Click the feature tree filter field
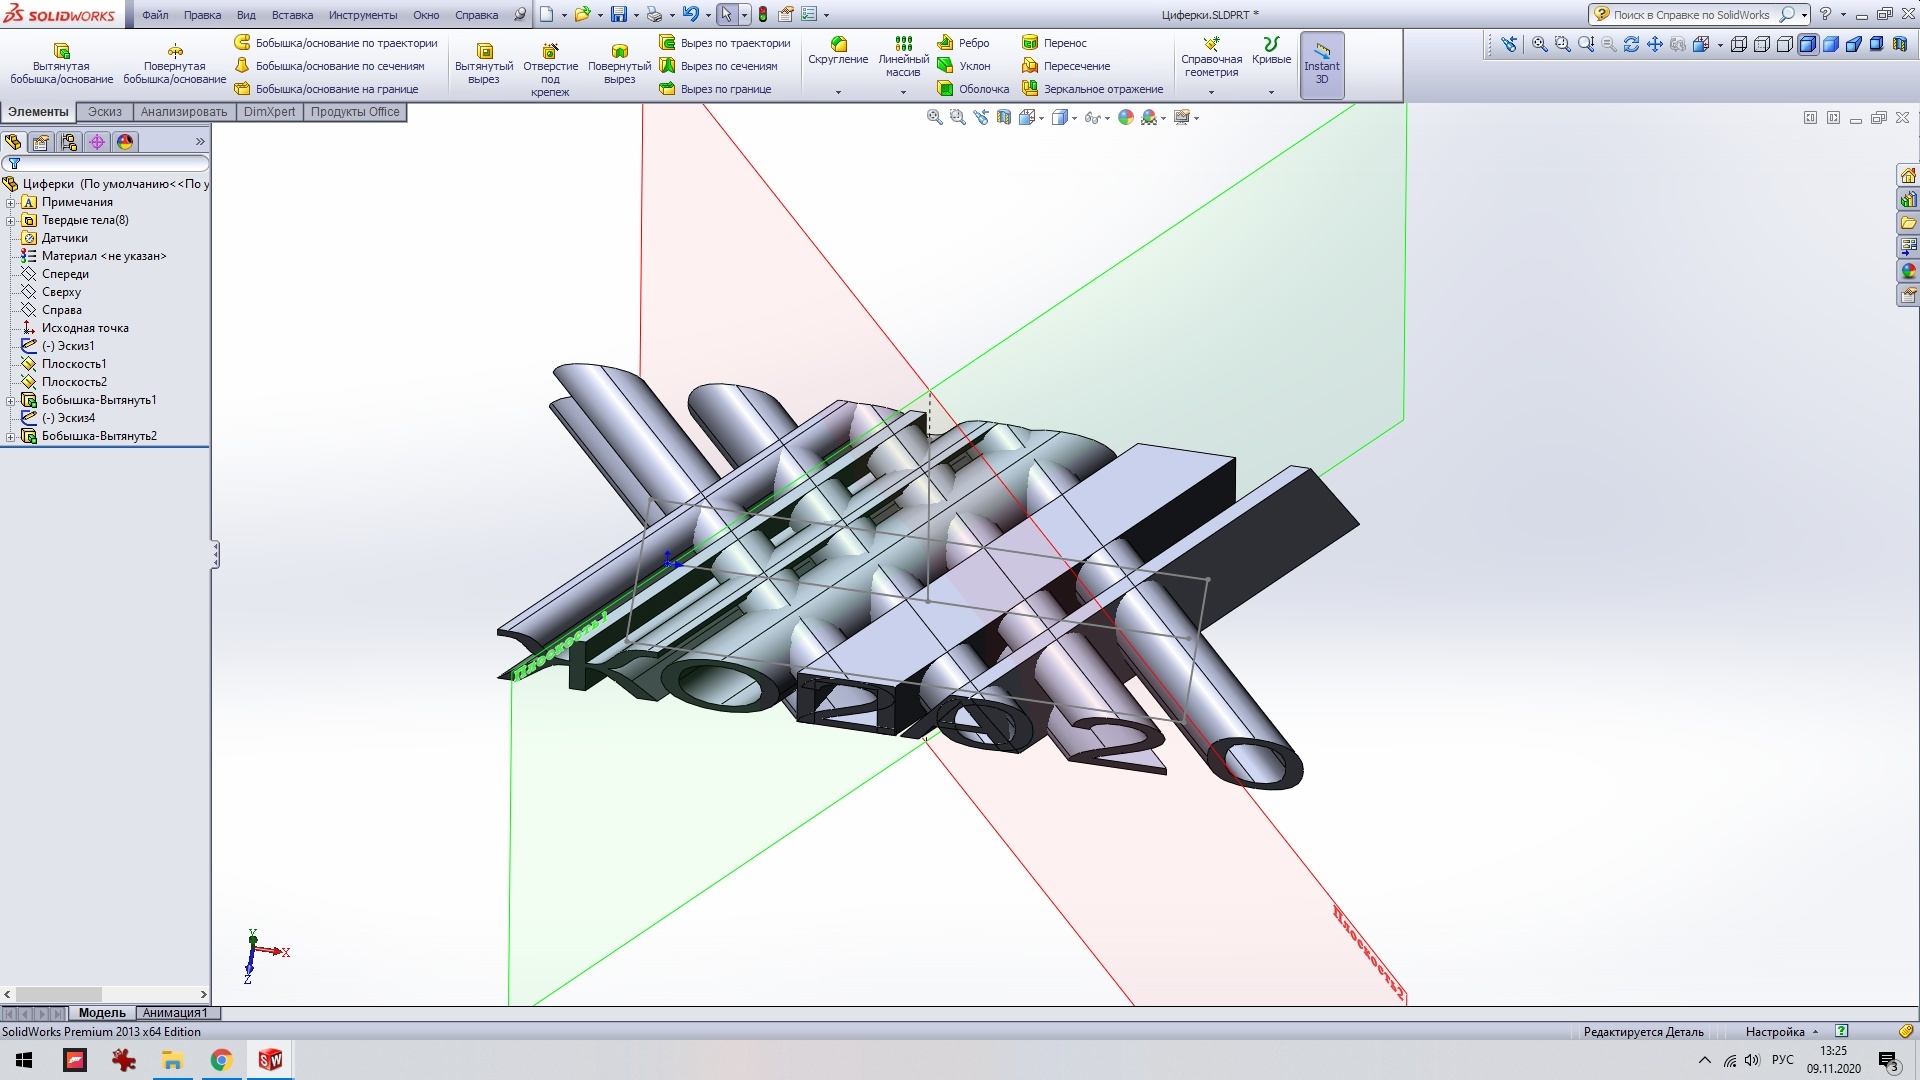 point(106,163)
